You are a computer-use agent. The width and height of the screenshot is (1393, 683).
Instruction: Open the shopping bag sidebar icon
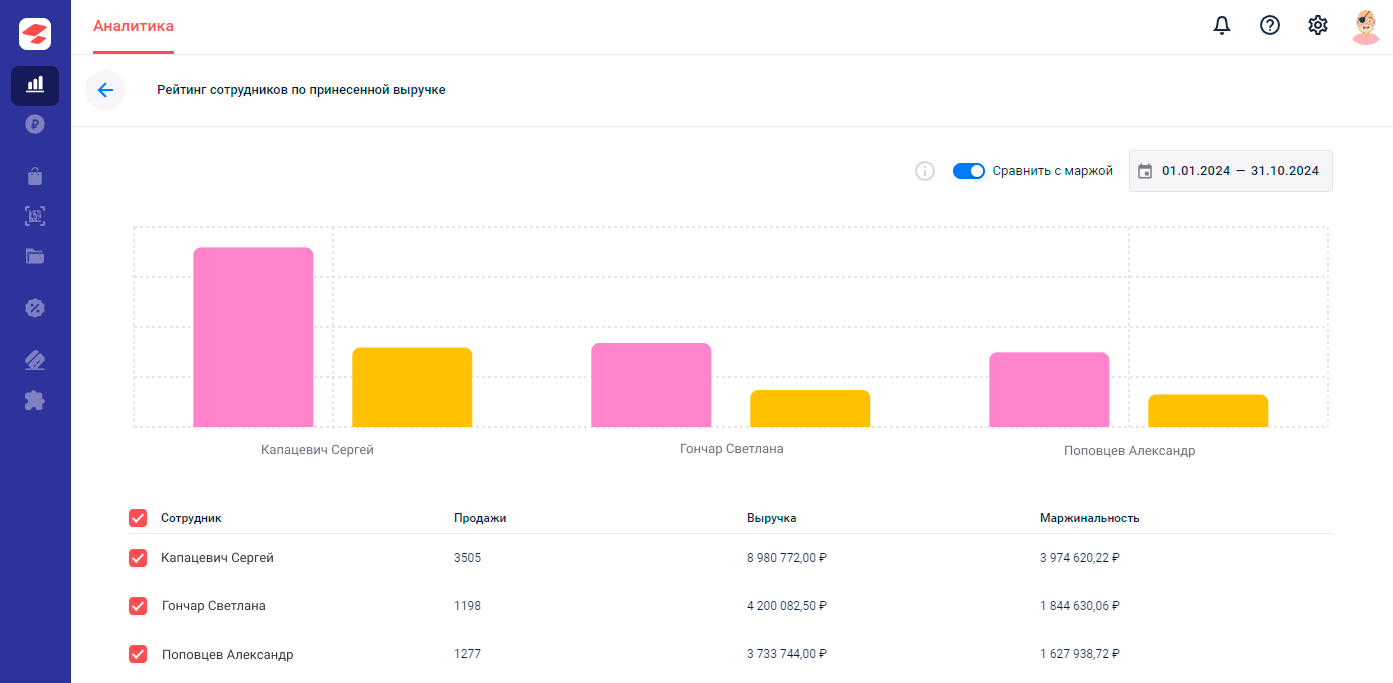click(35, 176)
